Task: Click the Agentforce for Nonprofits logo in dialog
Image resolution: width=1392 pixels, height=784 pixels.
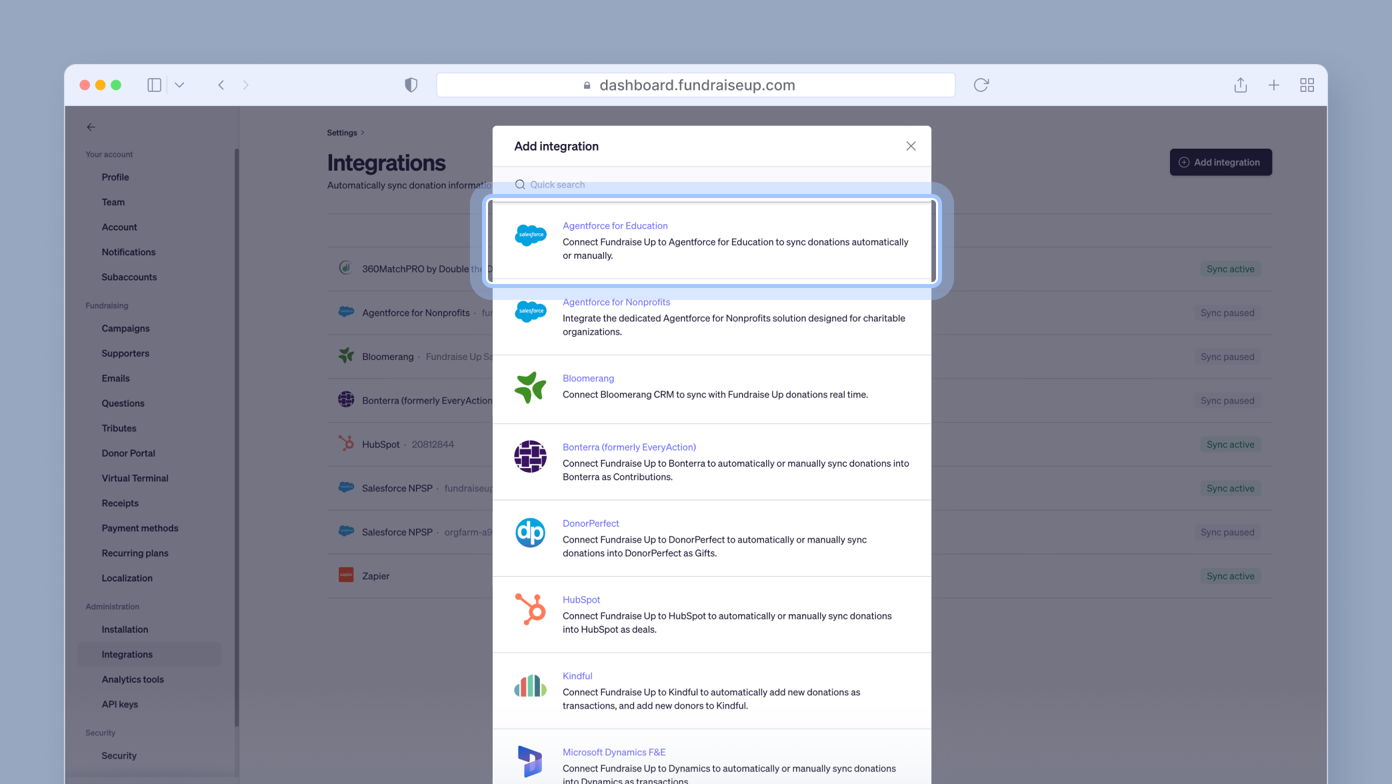Action: click(x=530, y=312)
